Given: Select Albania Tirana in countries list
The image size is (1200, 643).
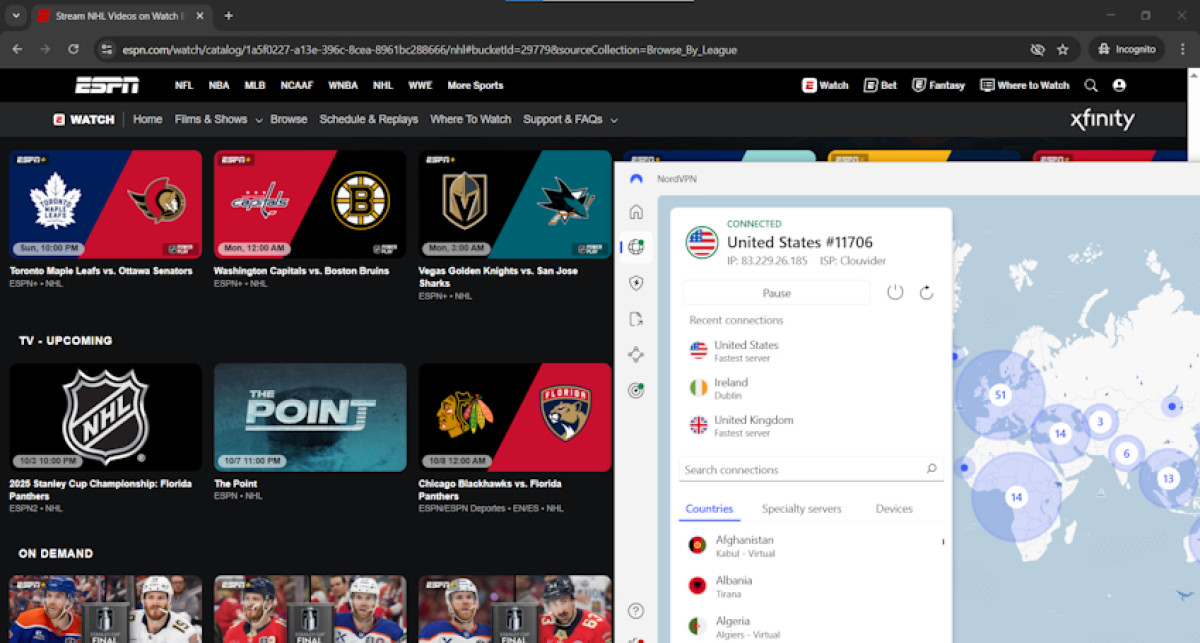Looking at the screenshot, I should pyautogui.click(x=811, y=586).
